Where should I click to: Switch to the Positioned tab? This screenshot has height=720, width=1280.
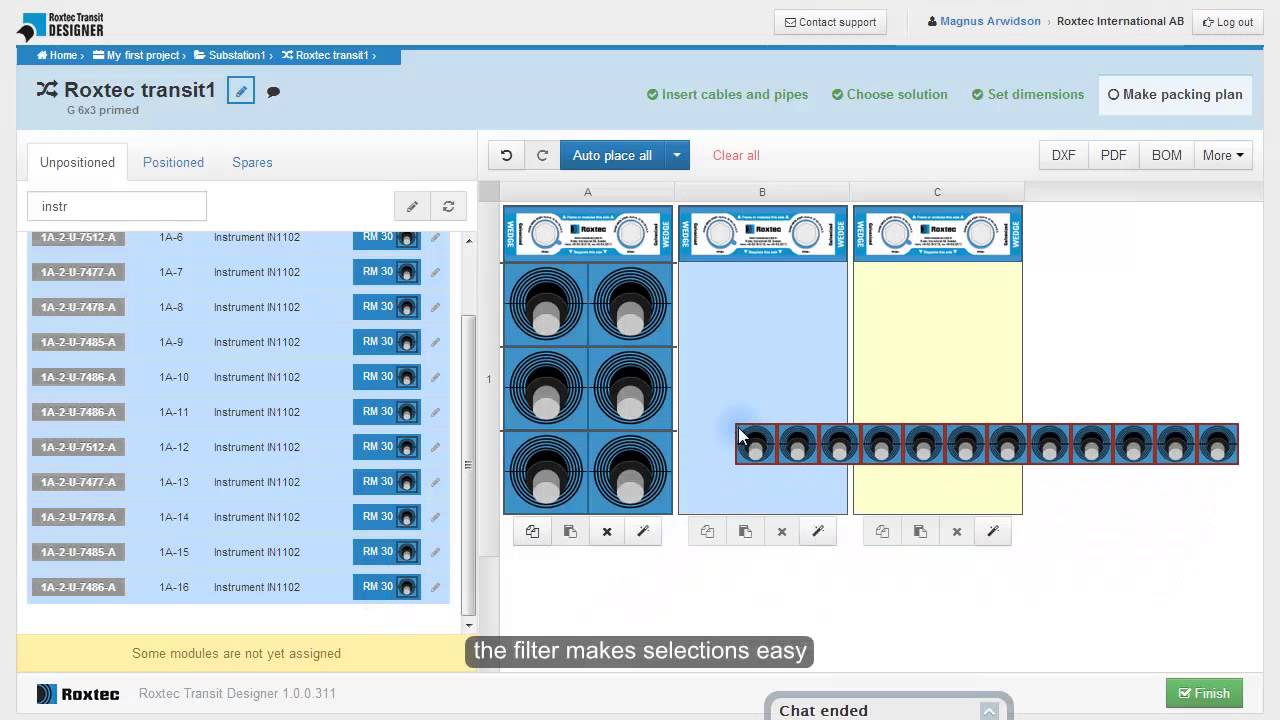pos(173,162)
